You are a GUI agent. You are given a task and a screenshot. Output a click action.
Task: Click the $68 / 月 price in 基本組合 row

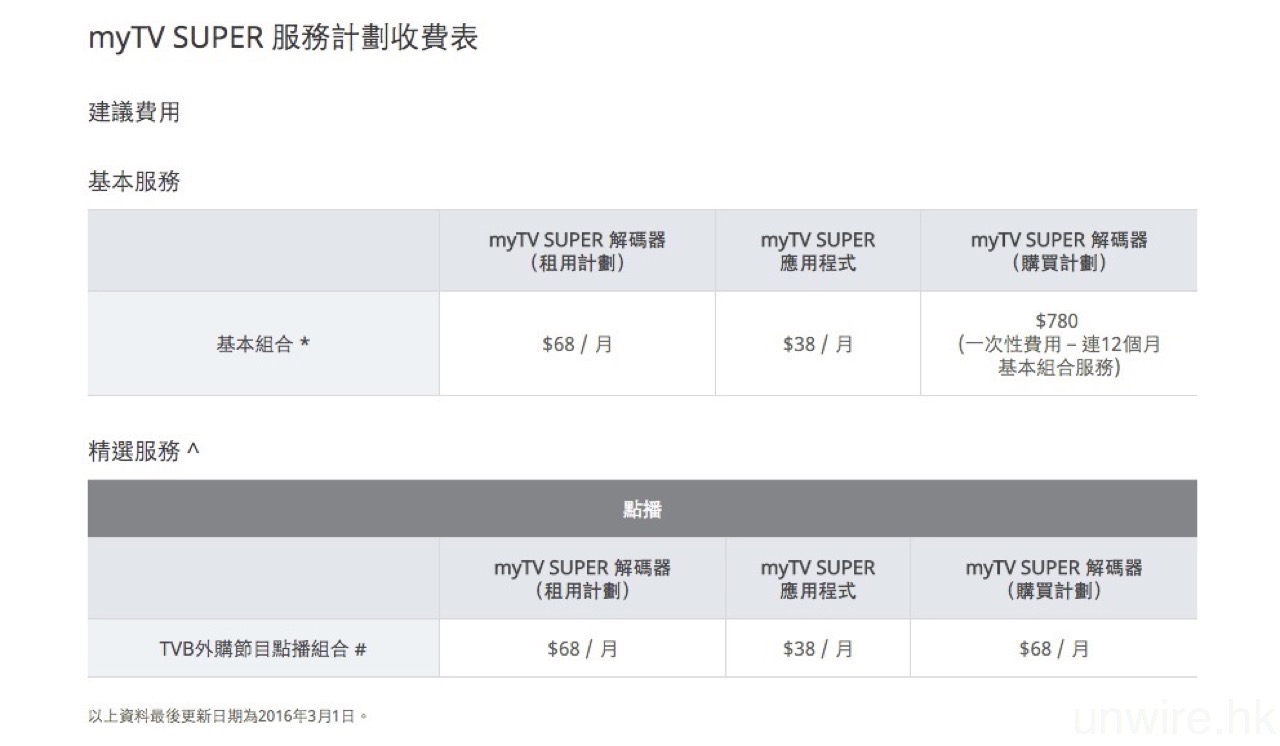[577, 344]
